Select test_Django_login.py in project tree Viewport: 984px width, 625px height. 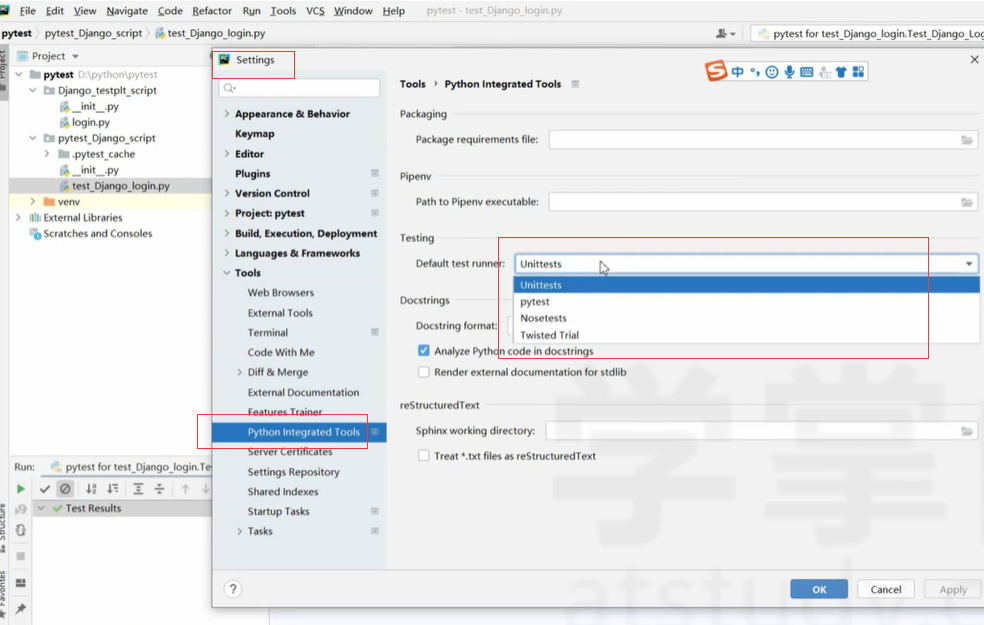(x=120, y=186)
